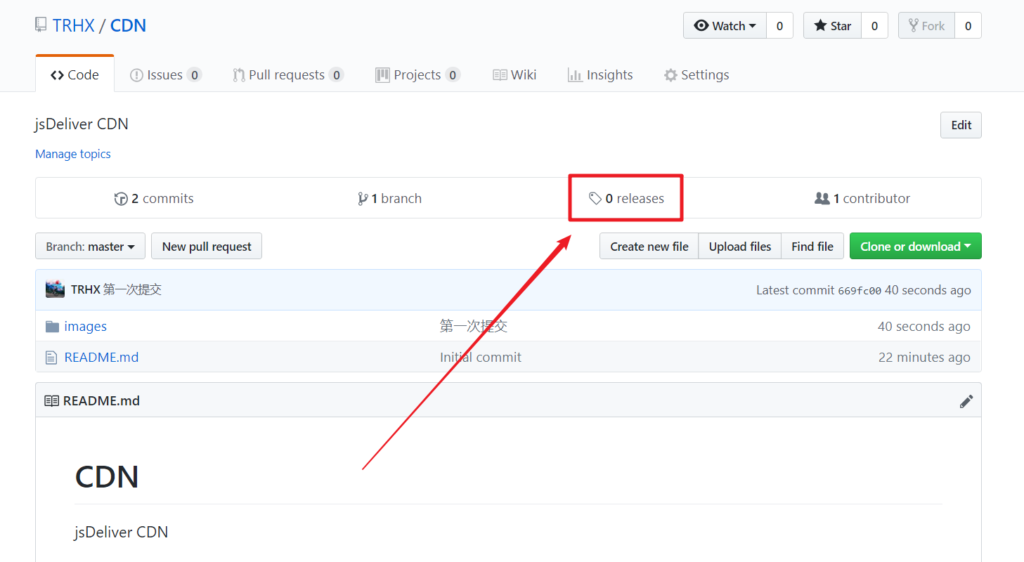Screen dimensions: 1024x562
Task: Click the Settings gear icon
Action: click(x=671, y=75)
